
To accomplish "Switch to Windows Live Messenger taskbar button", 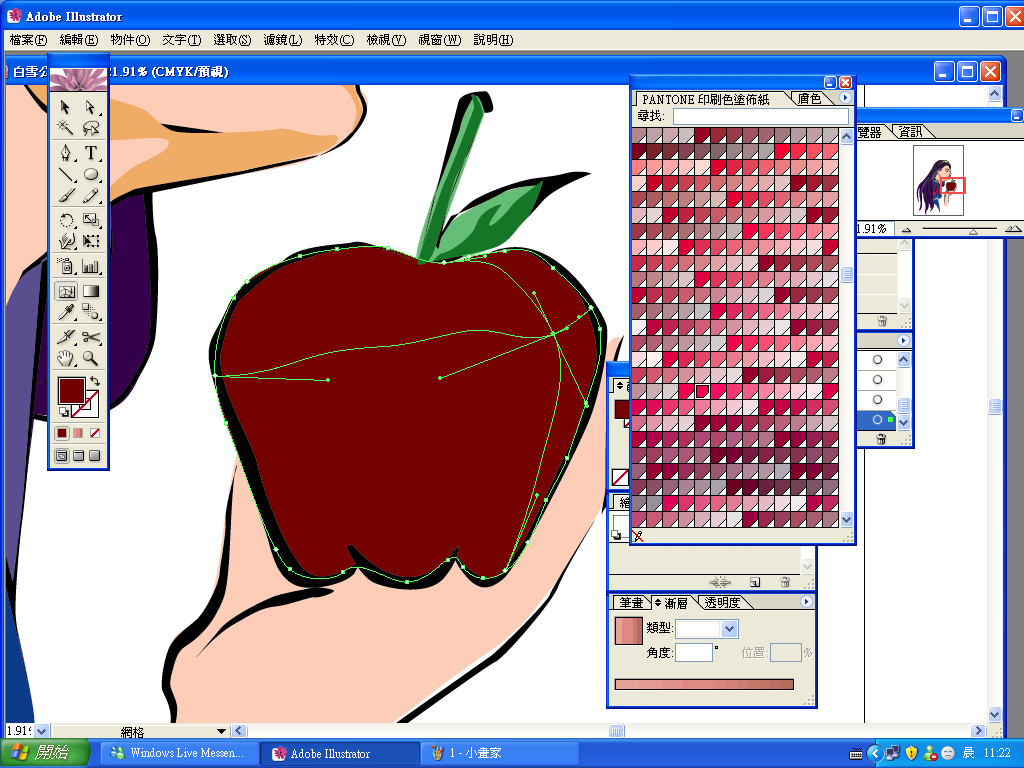I will pos(179,753).
